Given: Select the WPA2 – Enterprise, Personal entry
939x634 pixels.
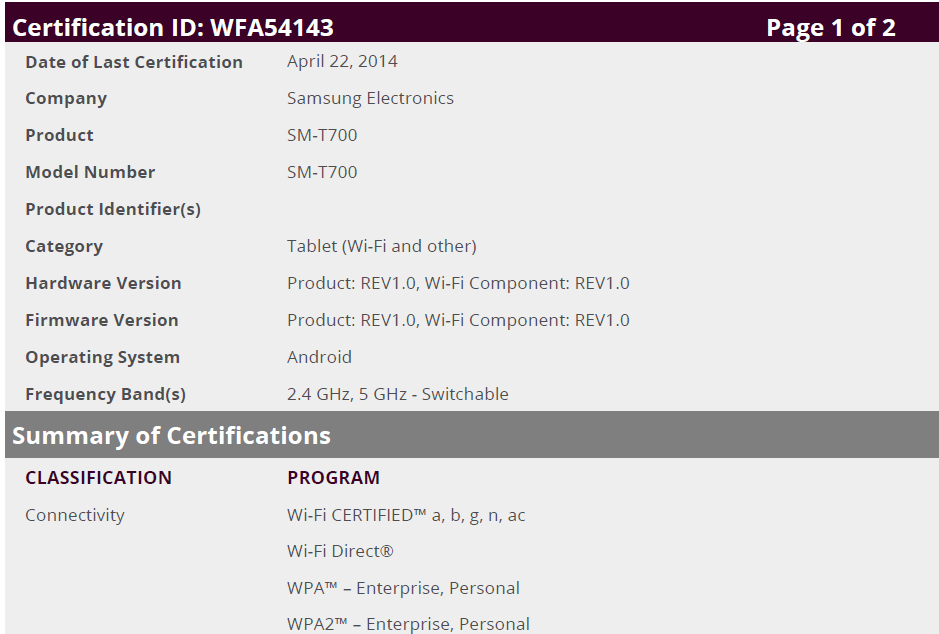Looking at the screenshot, I should click(x=408, y=624).
